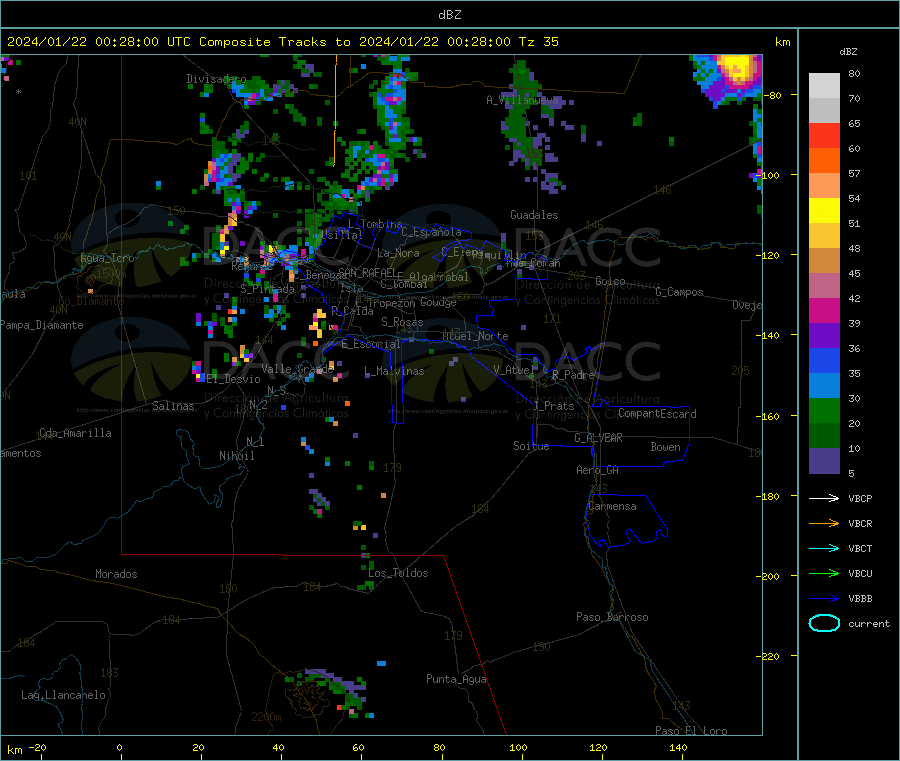The height and width of the screenshot is (761, 900).
Task: Click the -80 km tick on right axis
Action: [774, 95]
